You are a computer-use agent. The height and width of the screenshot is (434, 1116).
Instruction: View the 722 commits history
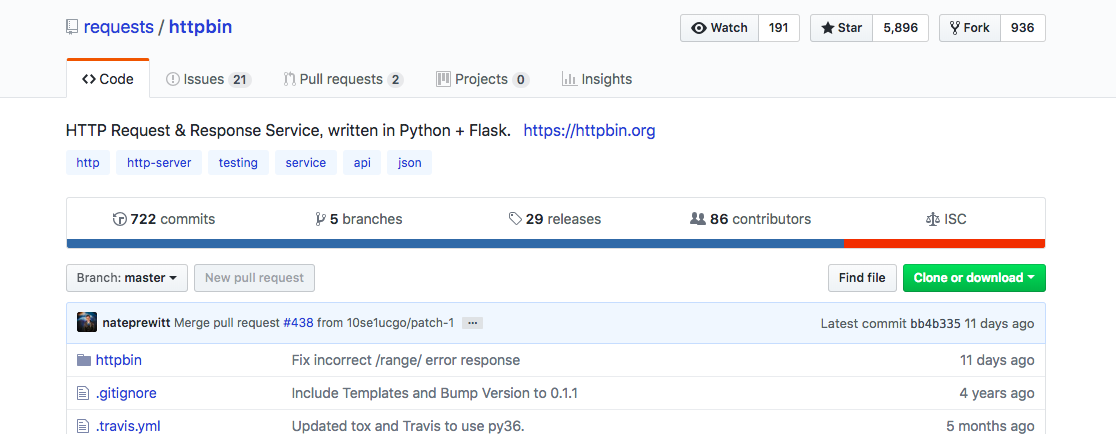pyautogui.click(x=164, y=219)
